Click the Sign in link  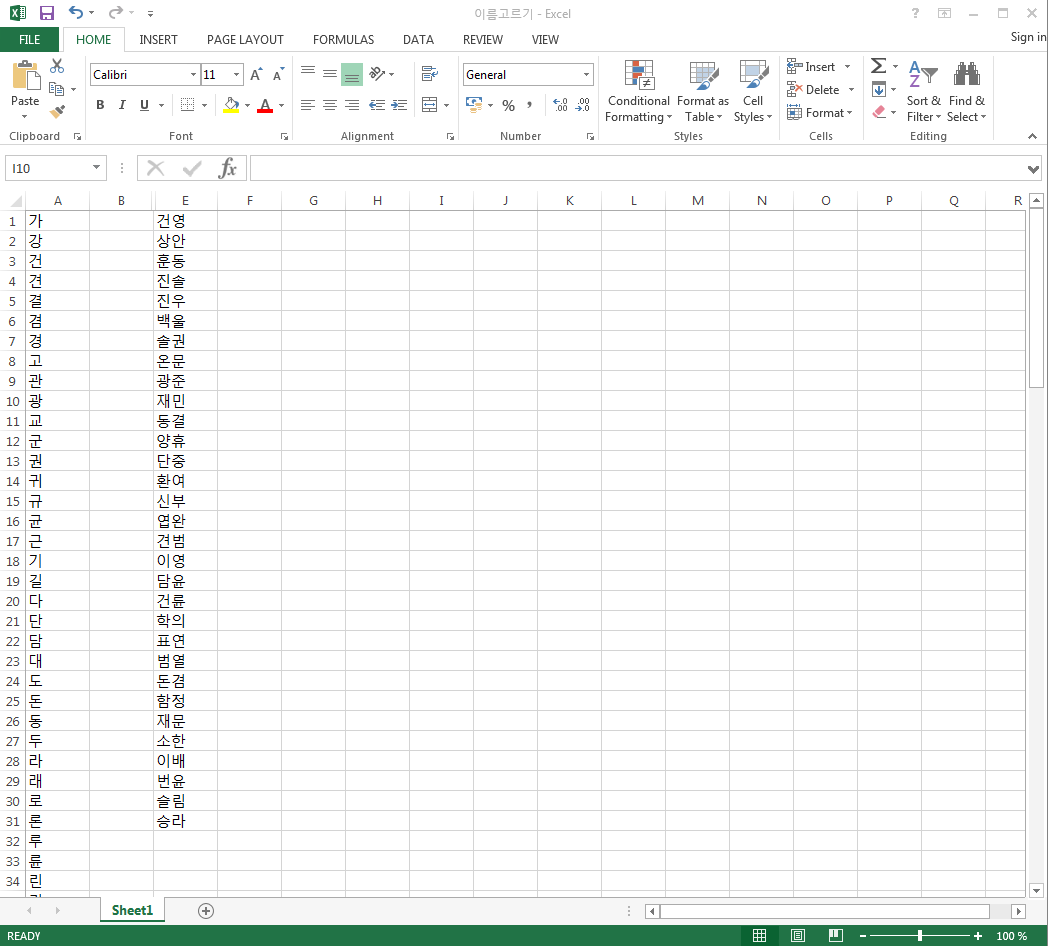click(x=1027, y=38)
